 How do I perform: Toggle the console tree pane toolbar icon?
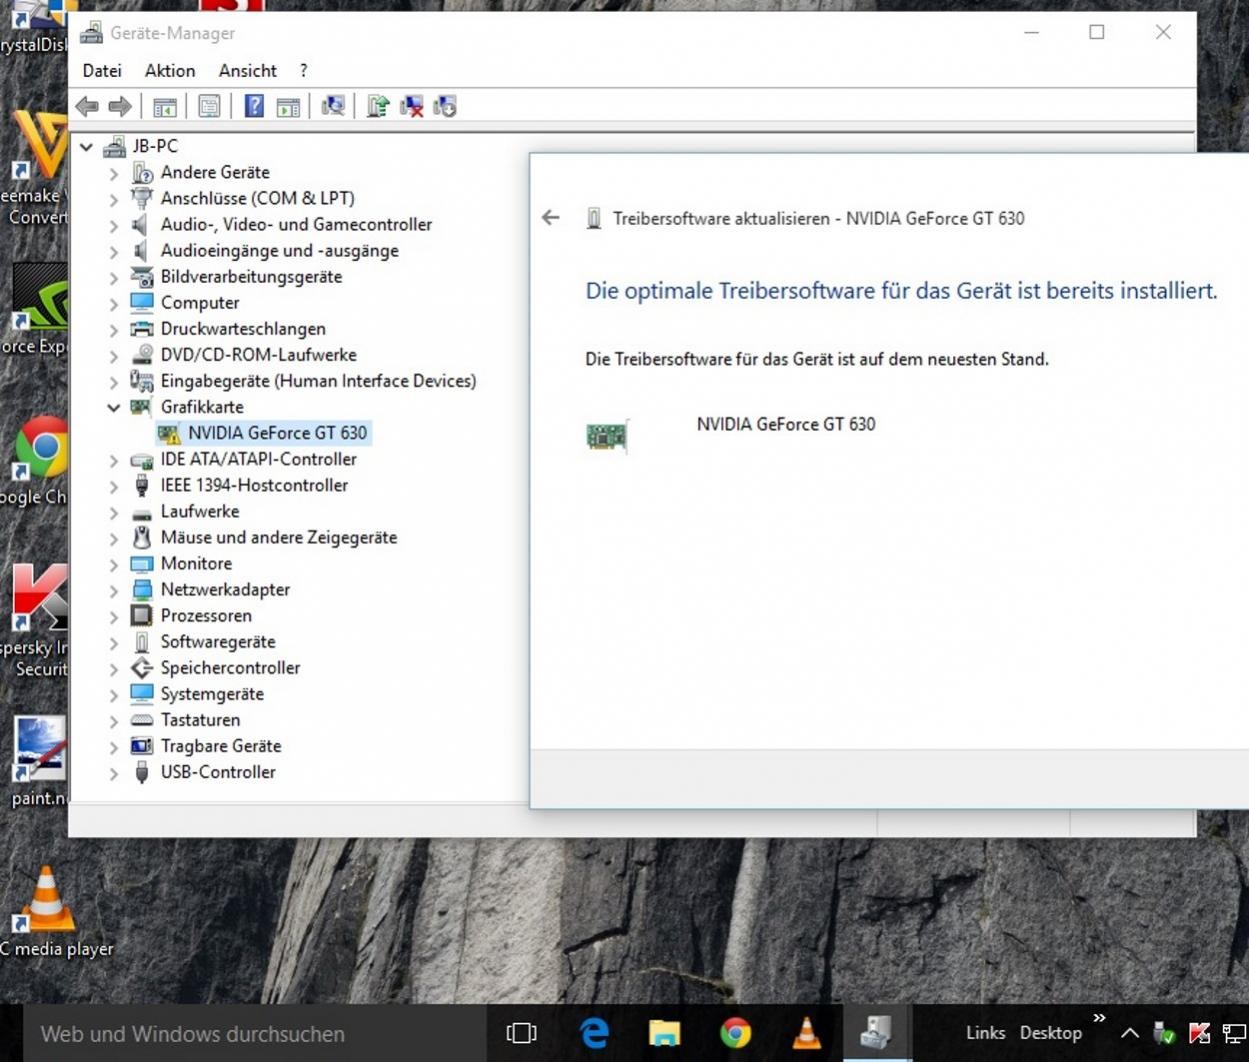[165, 106]
